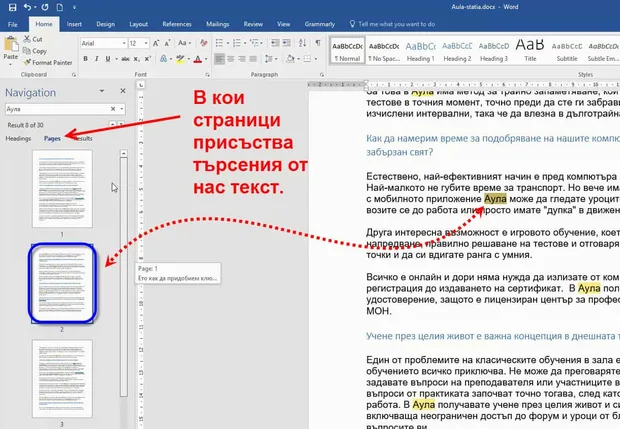The image size is (620, 429).
Task: Copy the selected text
Action: [x=35, y=51]
